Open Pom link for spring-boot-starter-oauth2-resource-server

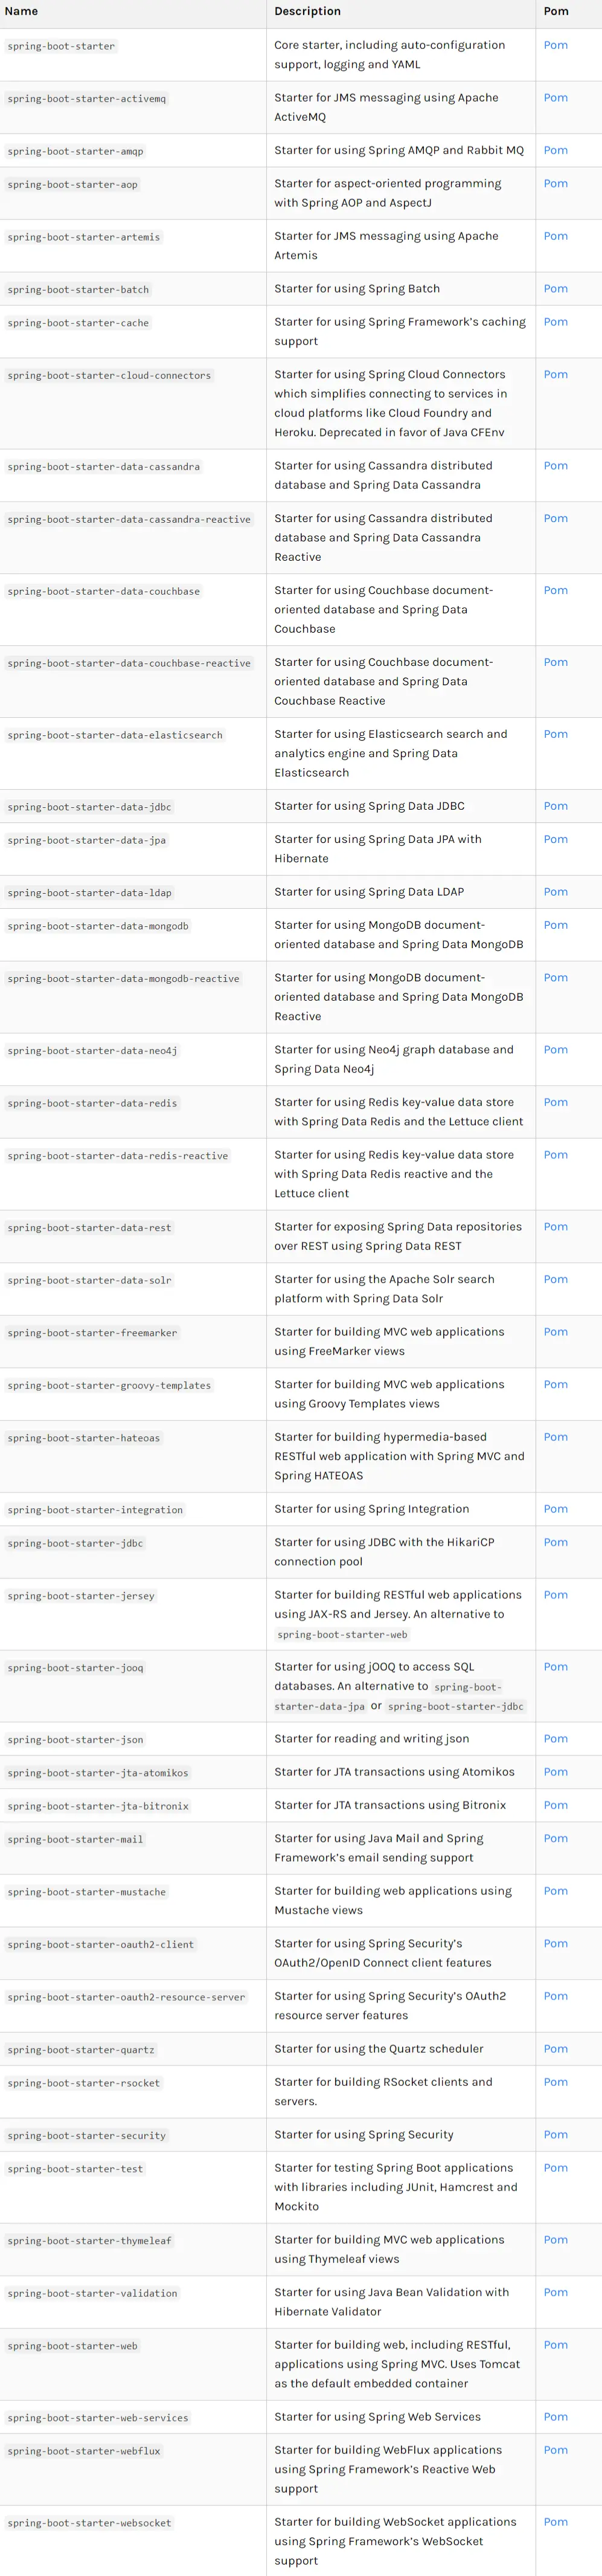point(555,1997)
